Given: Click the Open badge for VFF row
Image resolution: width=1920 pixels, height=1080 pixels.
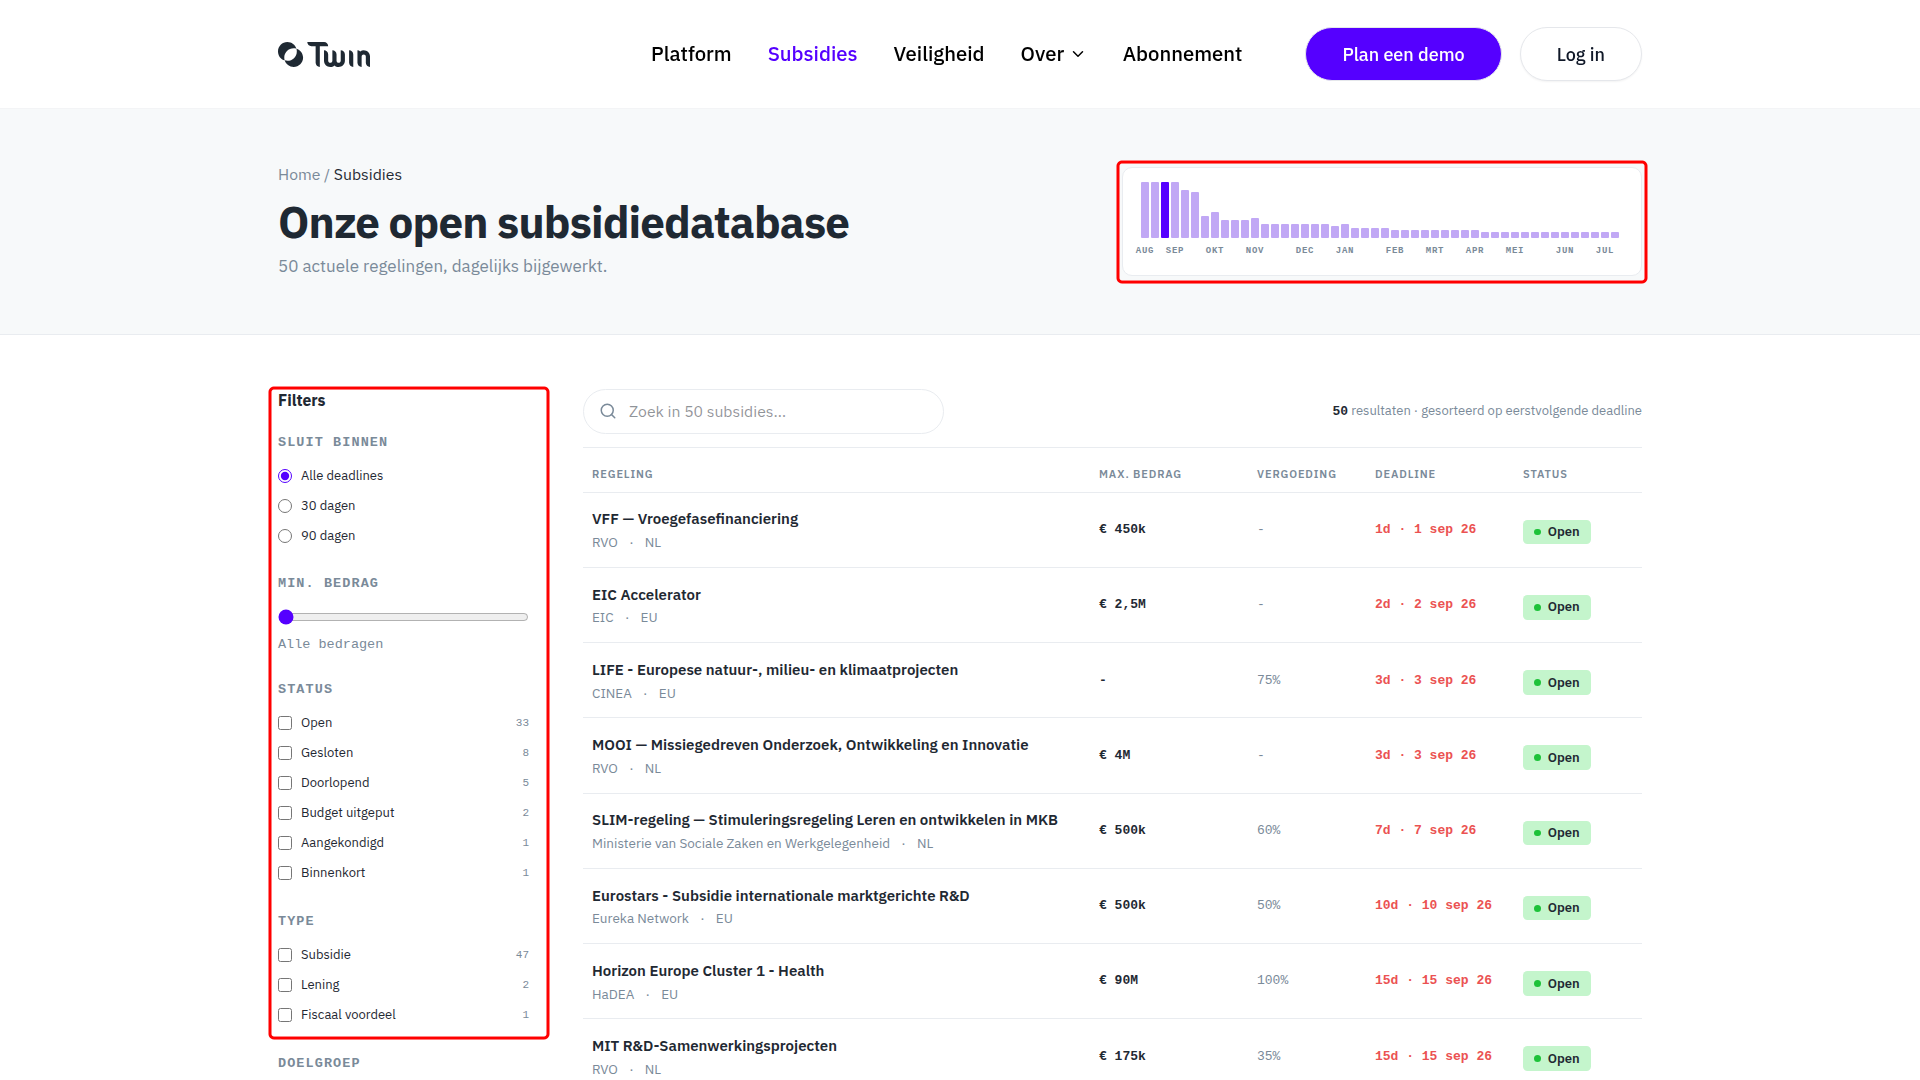Looking at the screenshot, I should pyautogui.click(x=1556, y=532).
